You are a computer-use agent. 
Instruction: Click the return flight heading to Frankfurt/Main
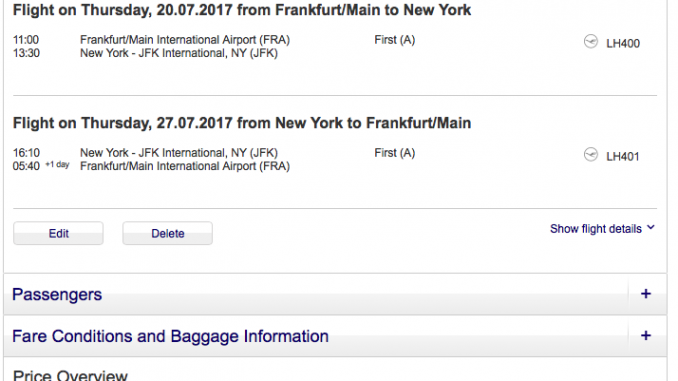click(x=242, y=123)
